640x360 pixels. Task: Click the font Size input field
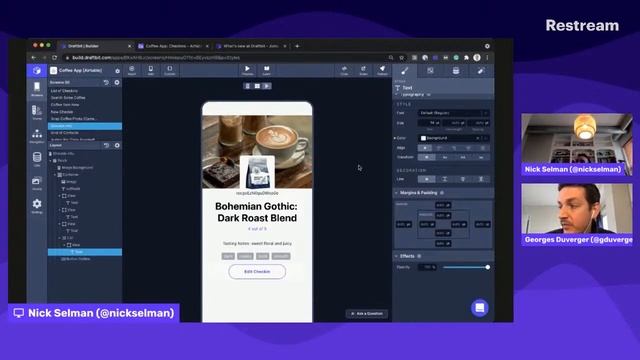pos(429,123)
